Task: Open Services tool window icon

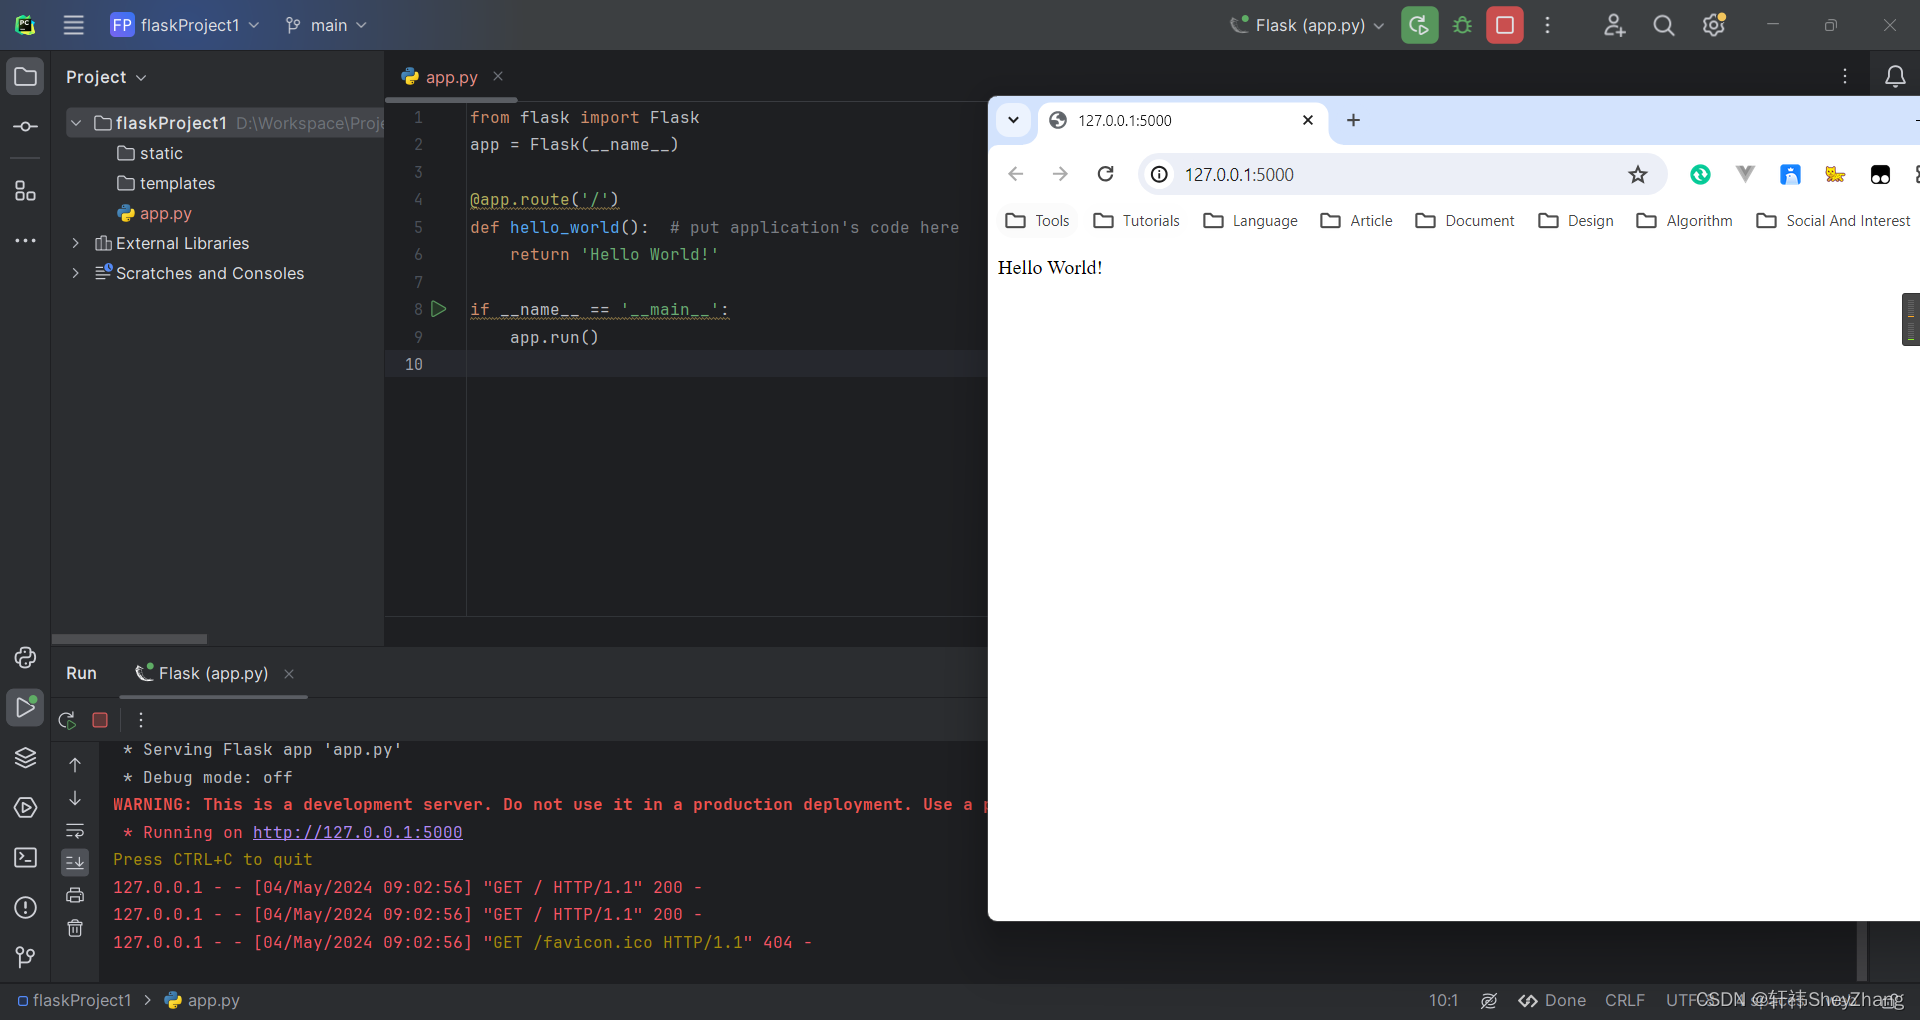Action: [25, 807]
